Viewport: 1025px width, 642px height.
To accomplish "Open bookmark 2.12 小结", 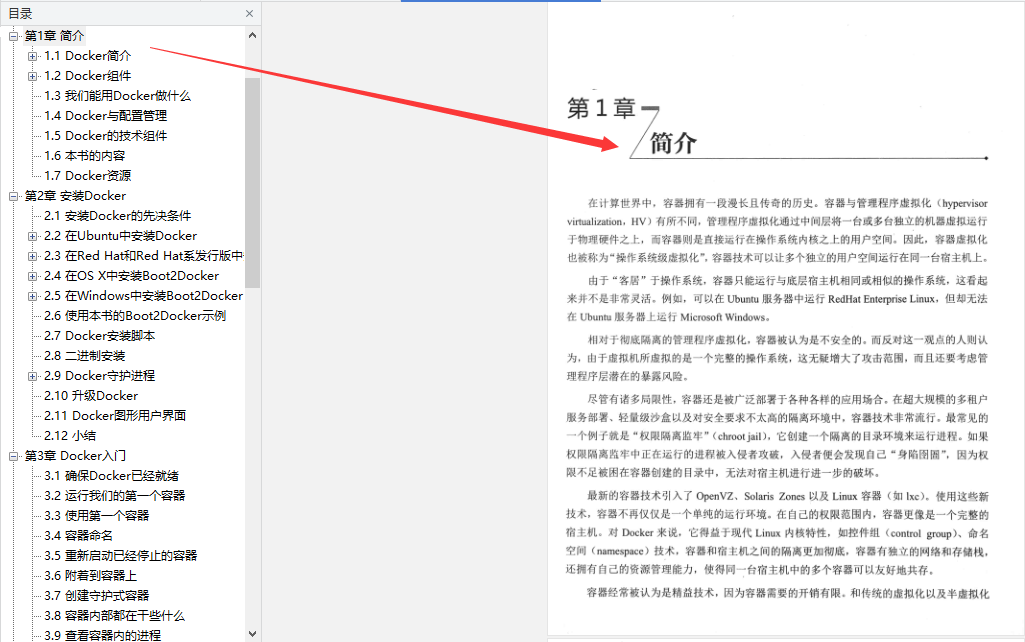I will pyautogui.click(x=70, y=436).
